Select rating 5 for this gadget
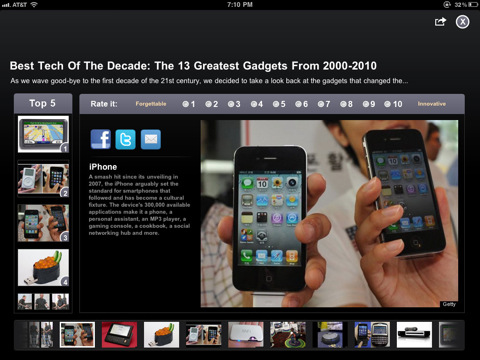 (x=279, y=104)
